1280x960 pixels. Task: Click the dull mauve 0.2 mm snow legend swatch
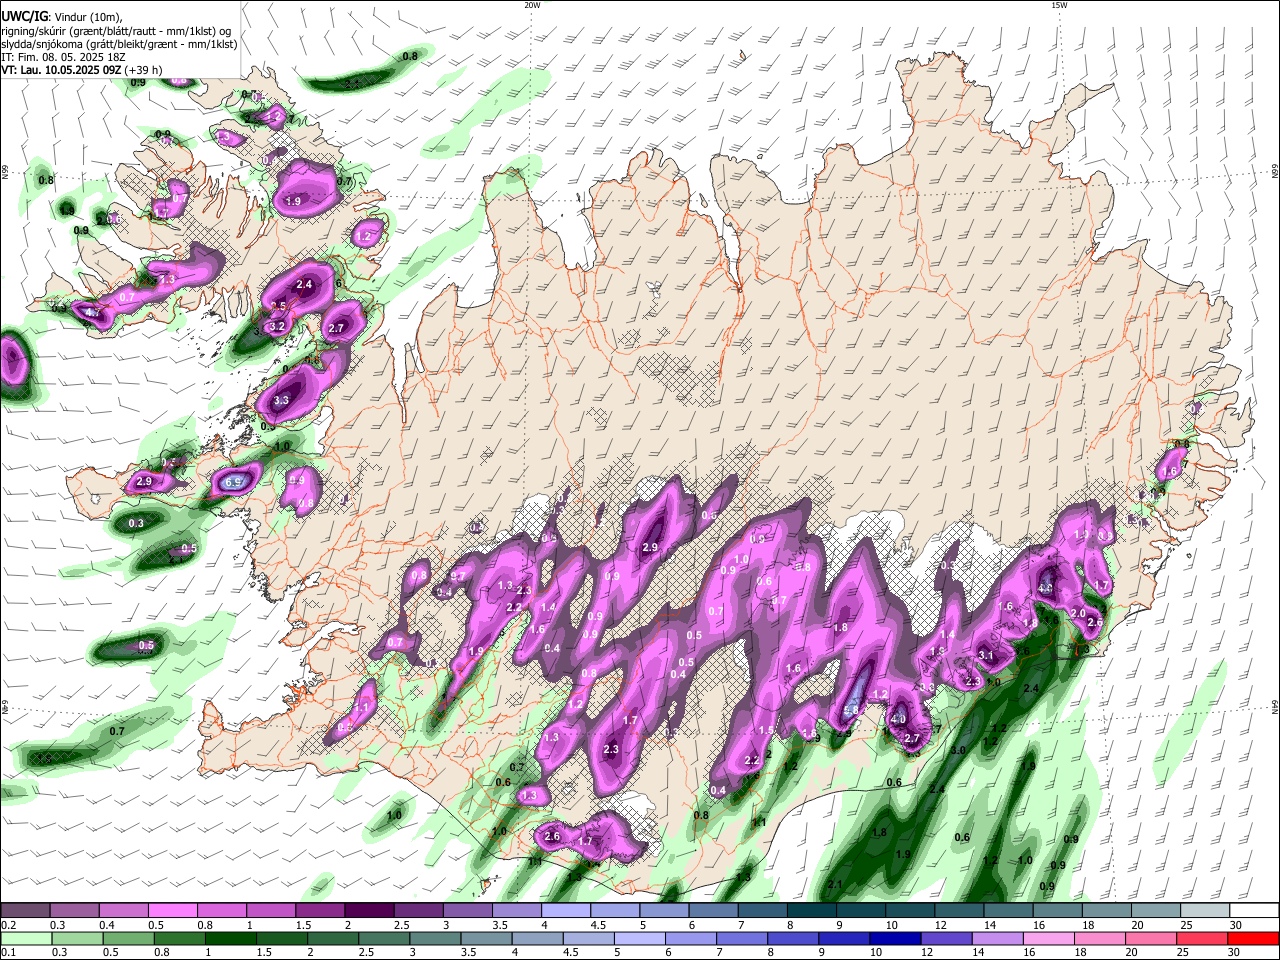[25, 911]
